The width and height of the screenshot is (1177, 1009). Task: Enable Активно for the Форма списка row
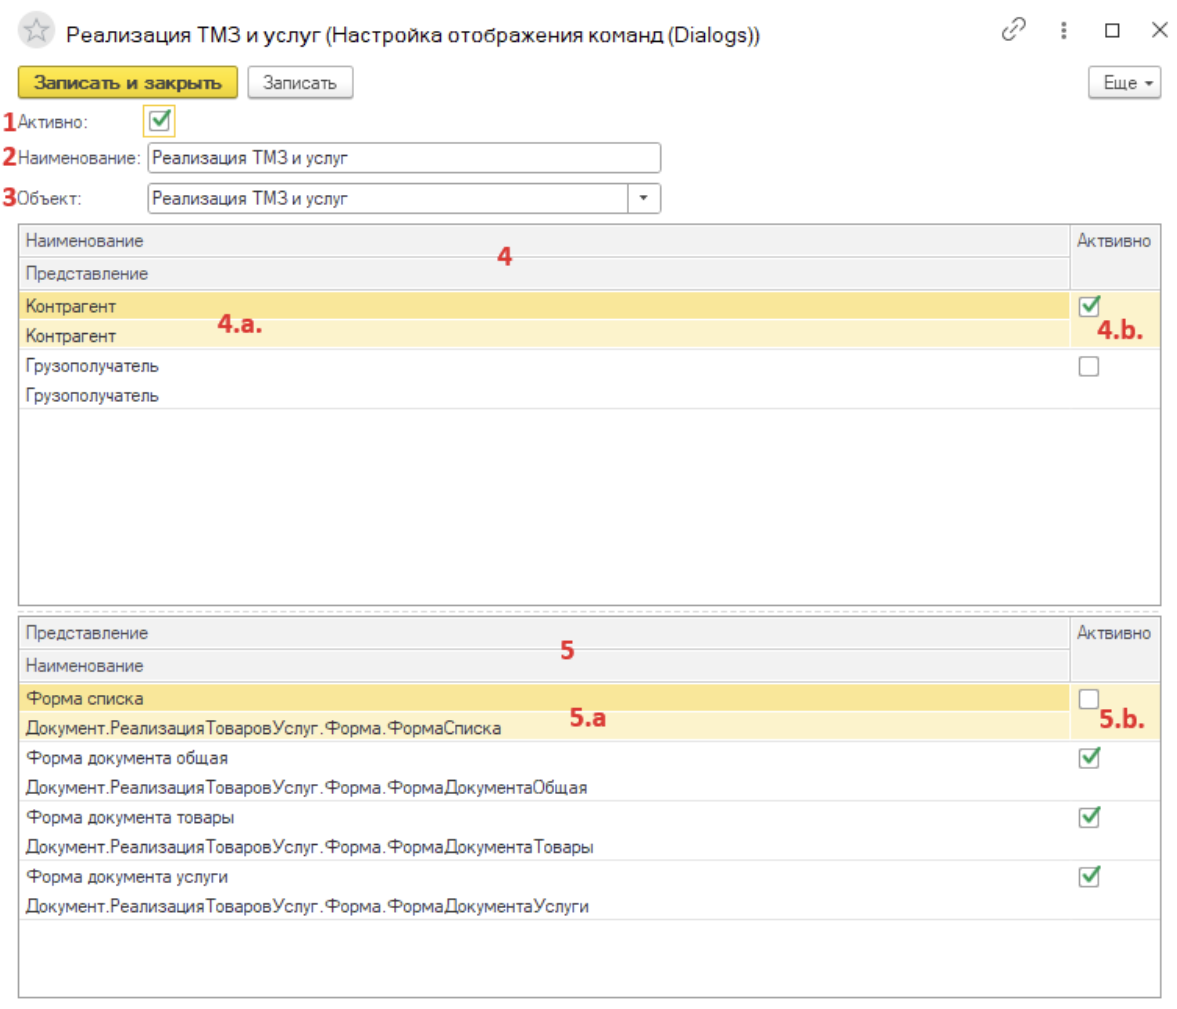[1089, 699]
